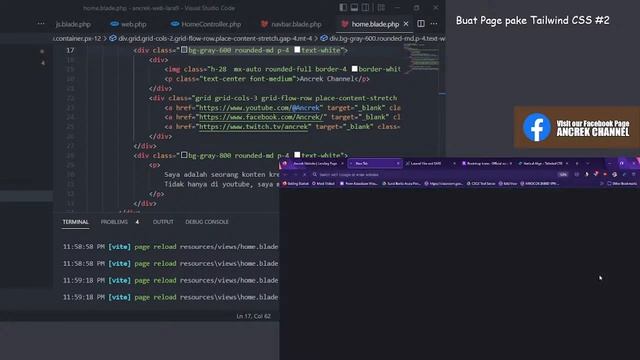
Task: Click 'Ancrek Channel' paragraph text in code
Action: (327, 79)
